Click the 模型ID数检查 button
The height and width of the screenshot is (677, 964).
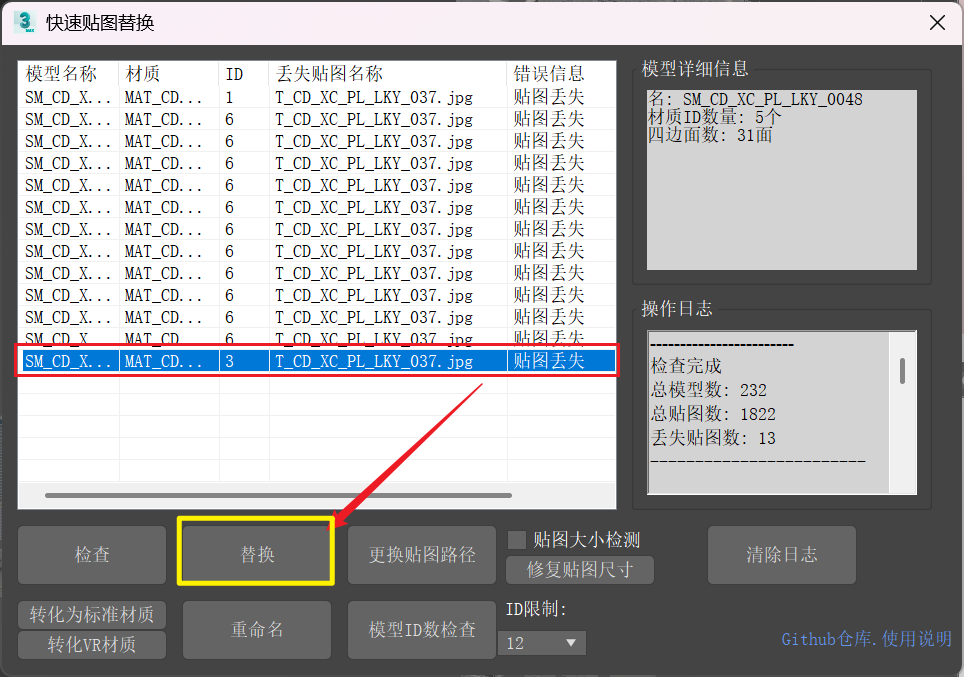coord(422,630)
